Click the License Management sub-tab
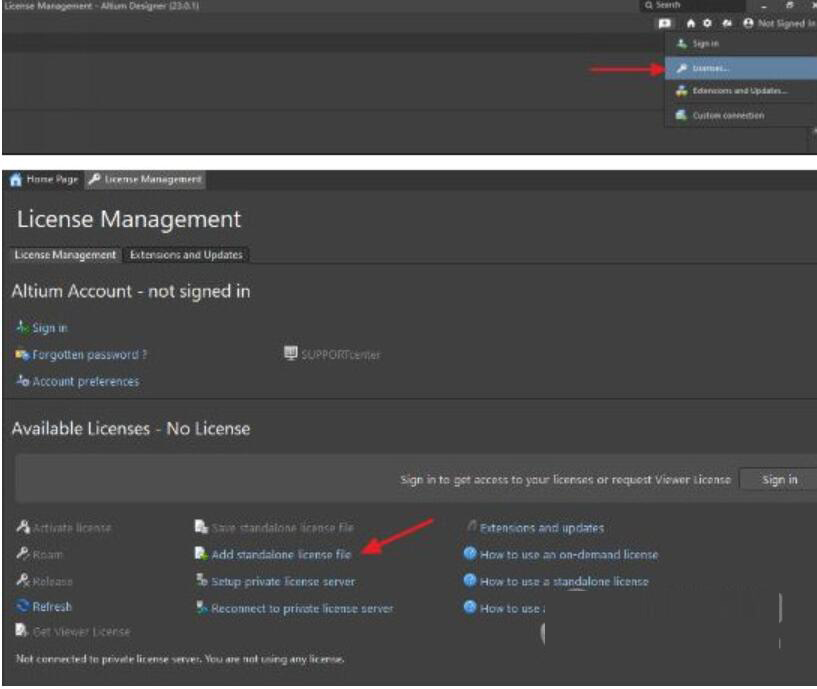The height and width of the screenshot is (689, 817). 65,255
